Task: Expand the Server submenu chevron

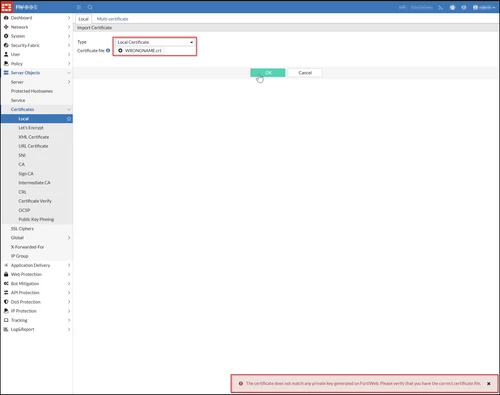Action: pos(69,82)
